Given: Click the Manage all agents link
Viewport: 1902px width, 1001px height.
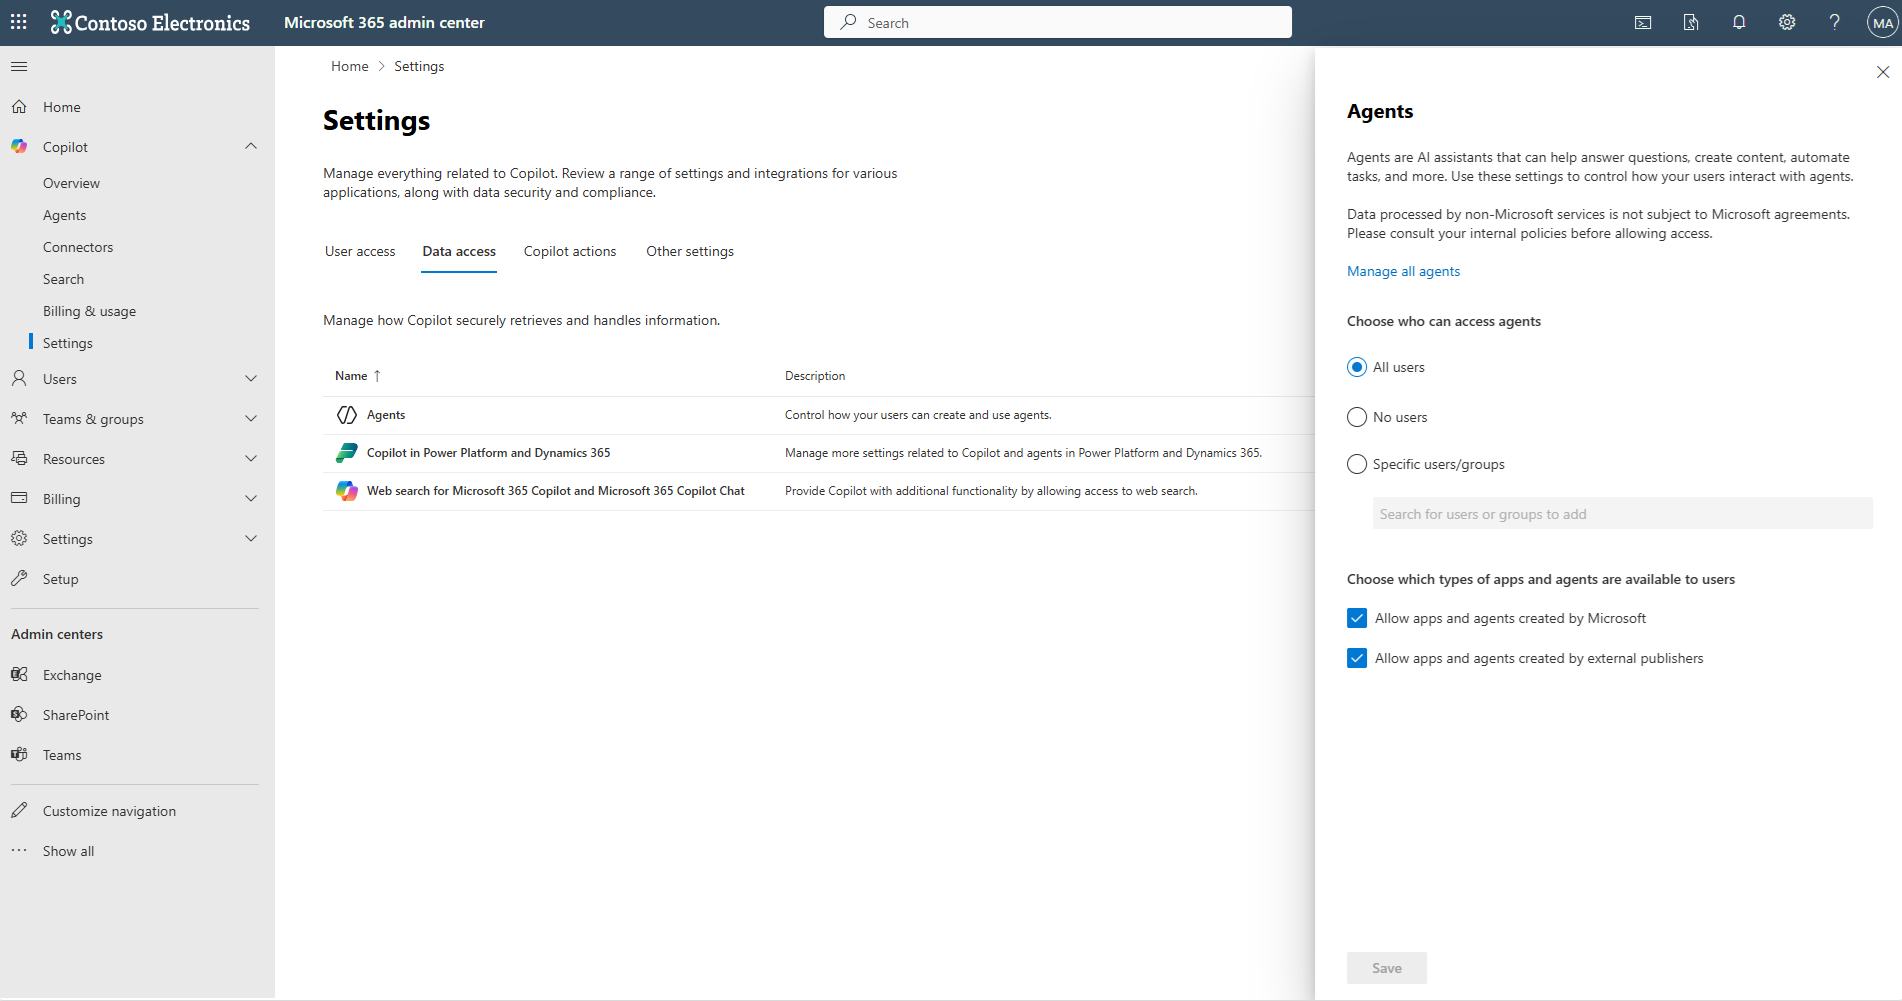Looking at the screenshot, I should (x=1403, y=271).
